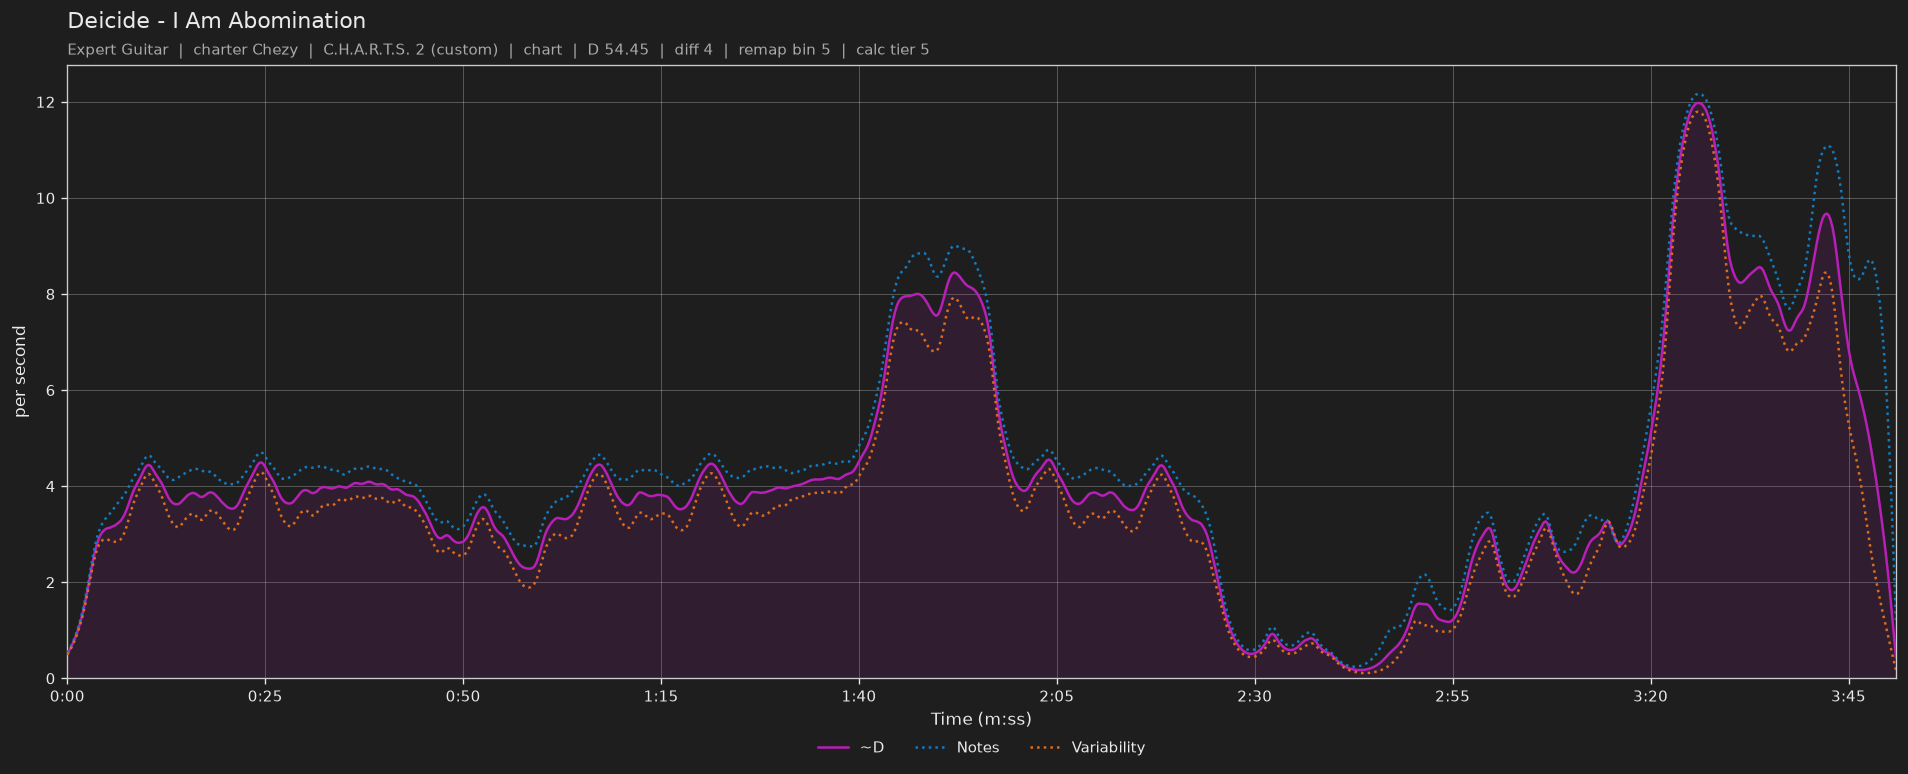Click the 'charter Chezy' subtitle text
1908x774 pixels.
pos(245,50)
